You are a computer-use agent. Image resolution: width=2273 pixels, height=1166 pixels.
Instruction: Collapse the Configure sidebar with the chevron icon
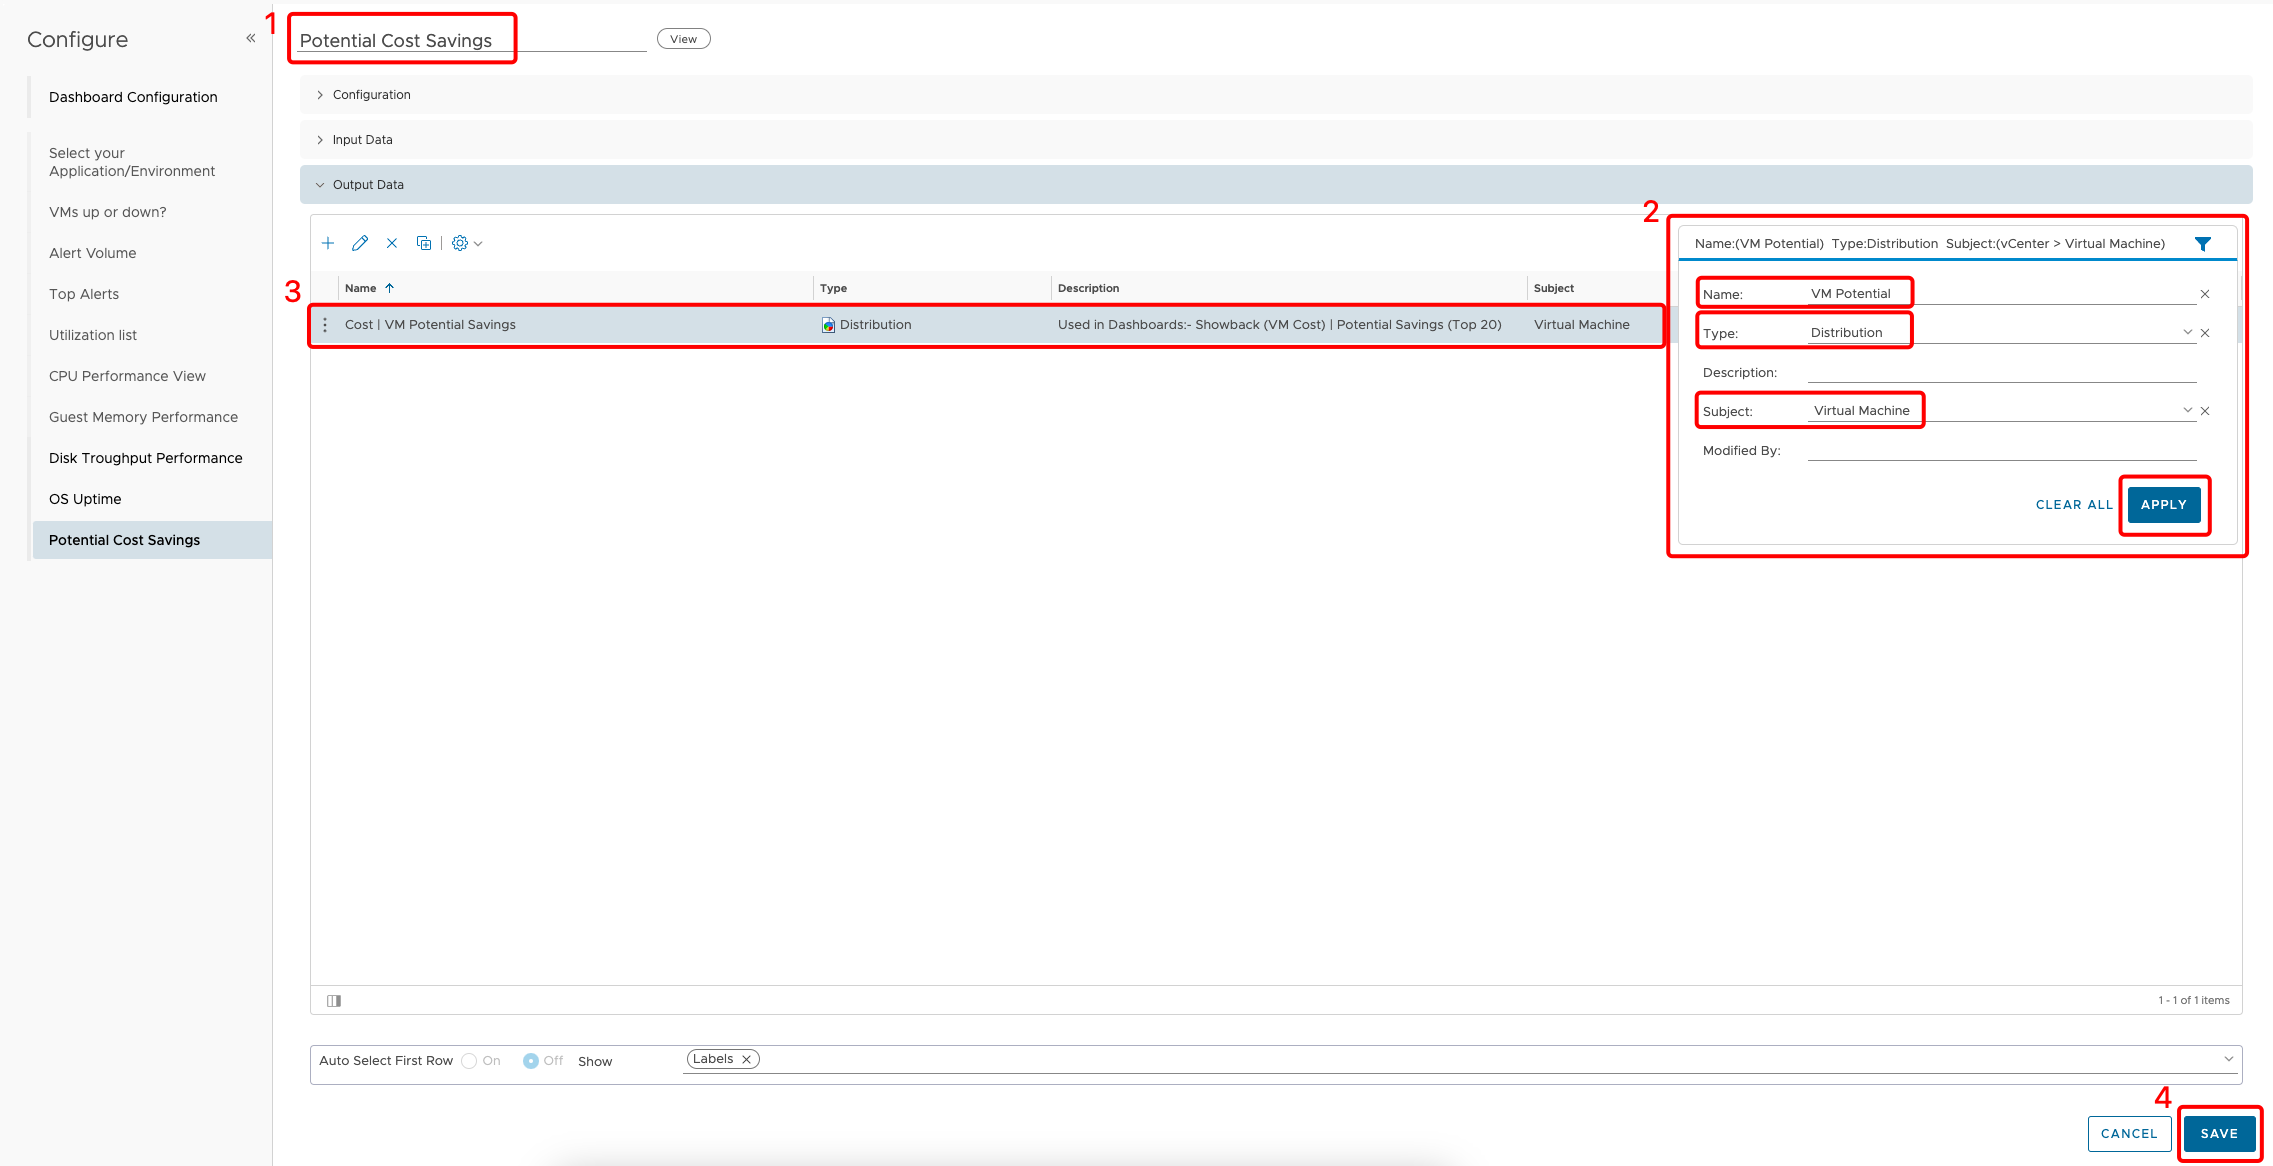pyautogui.click(x=249, y=37)
